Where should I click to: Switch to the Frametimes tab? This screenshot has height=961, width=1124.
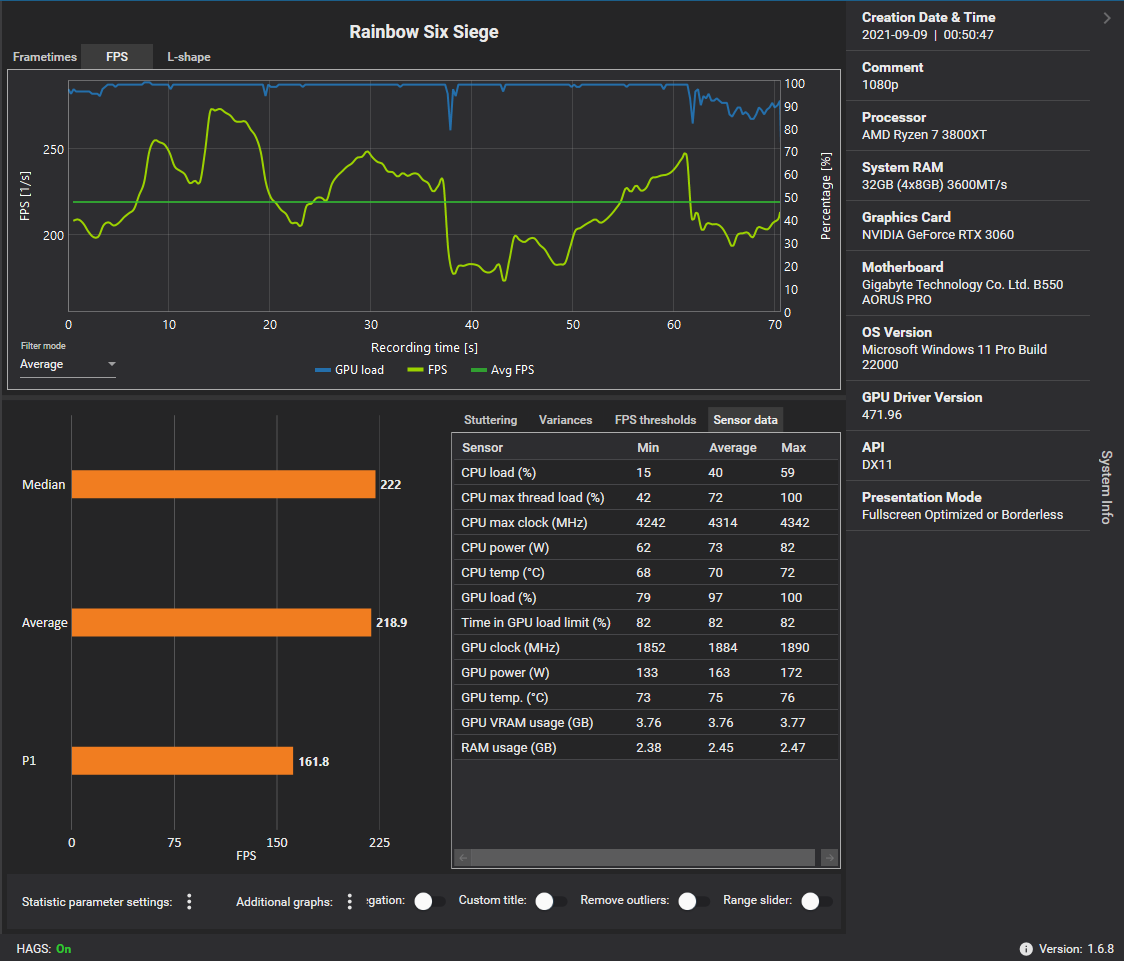(x=44, y=57)
